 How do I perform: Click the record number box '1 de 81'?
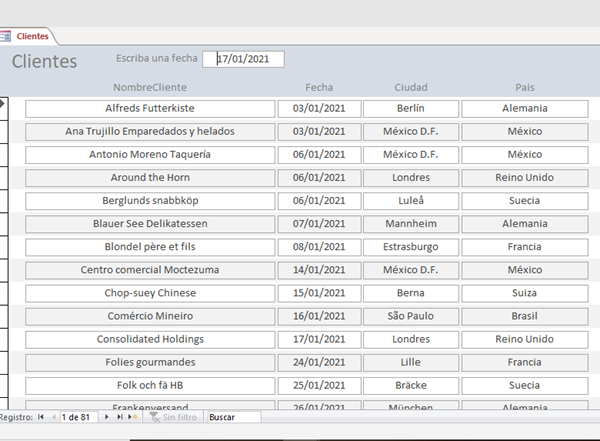[78, 417]
